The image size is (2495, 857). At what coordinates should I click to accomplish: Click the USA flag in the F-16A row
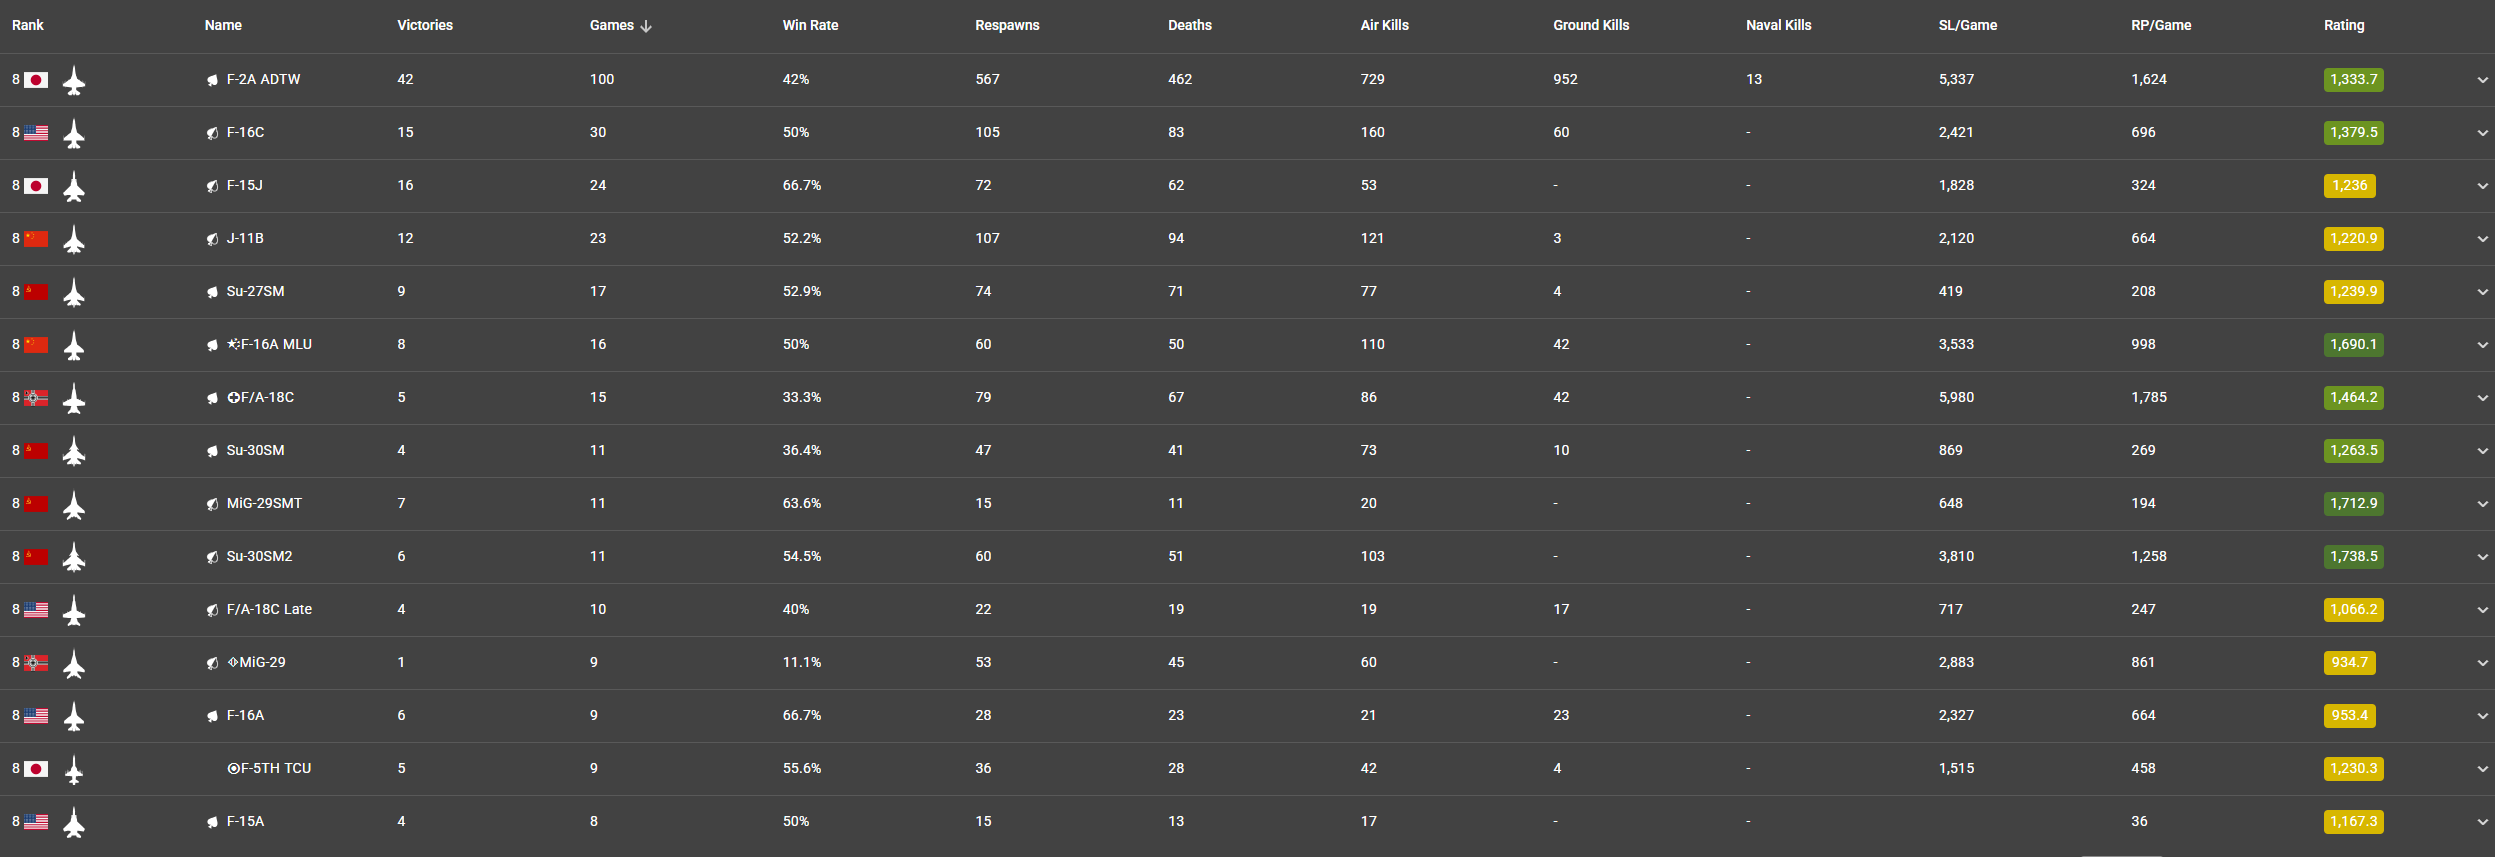click(36, 716)
